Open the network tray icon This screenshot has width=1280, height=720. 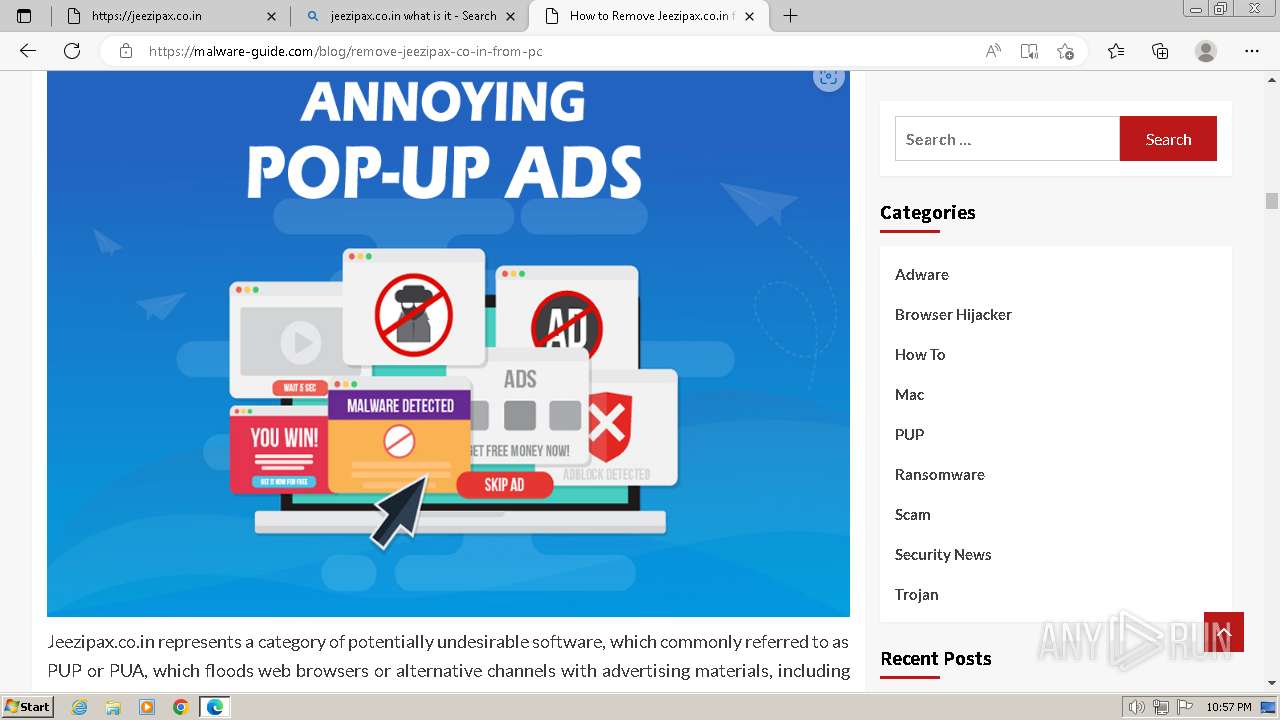tap(1160, 707)
